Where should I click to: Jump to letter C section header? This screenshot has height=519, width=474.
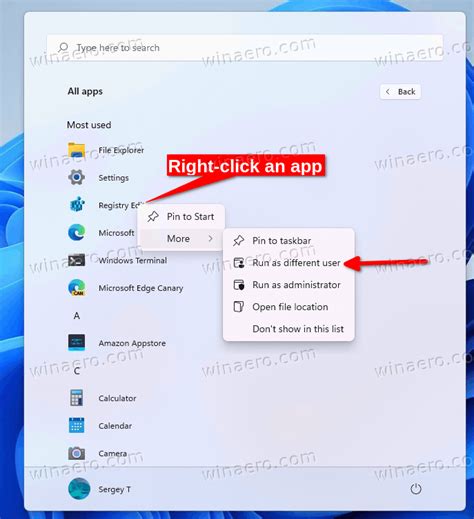pyautogui.click(x=77, y=370)
